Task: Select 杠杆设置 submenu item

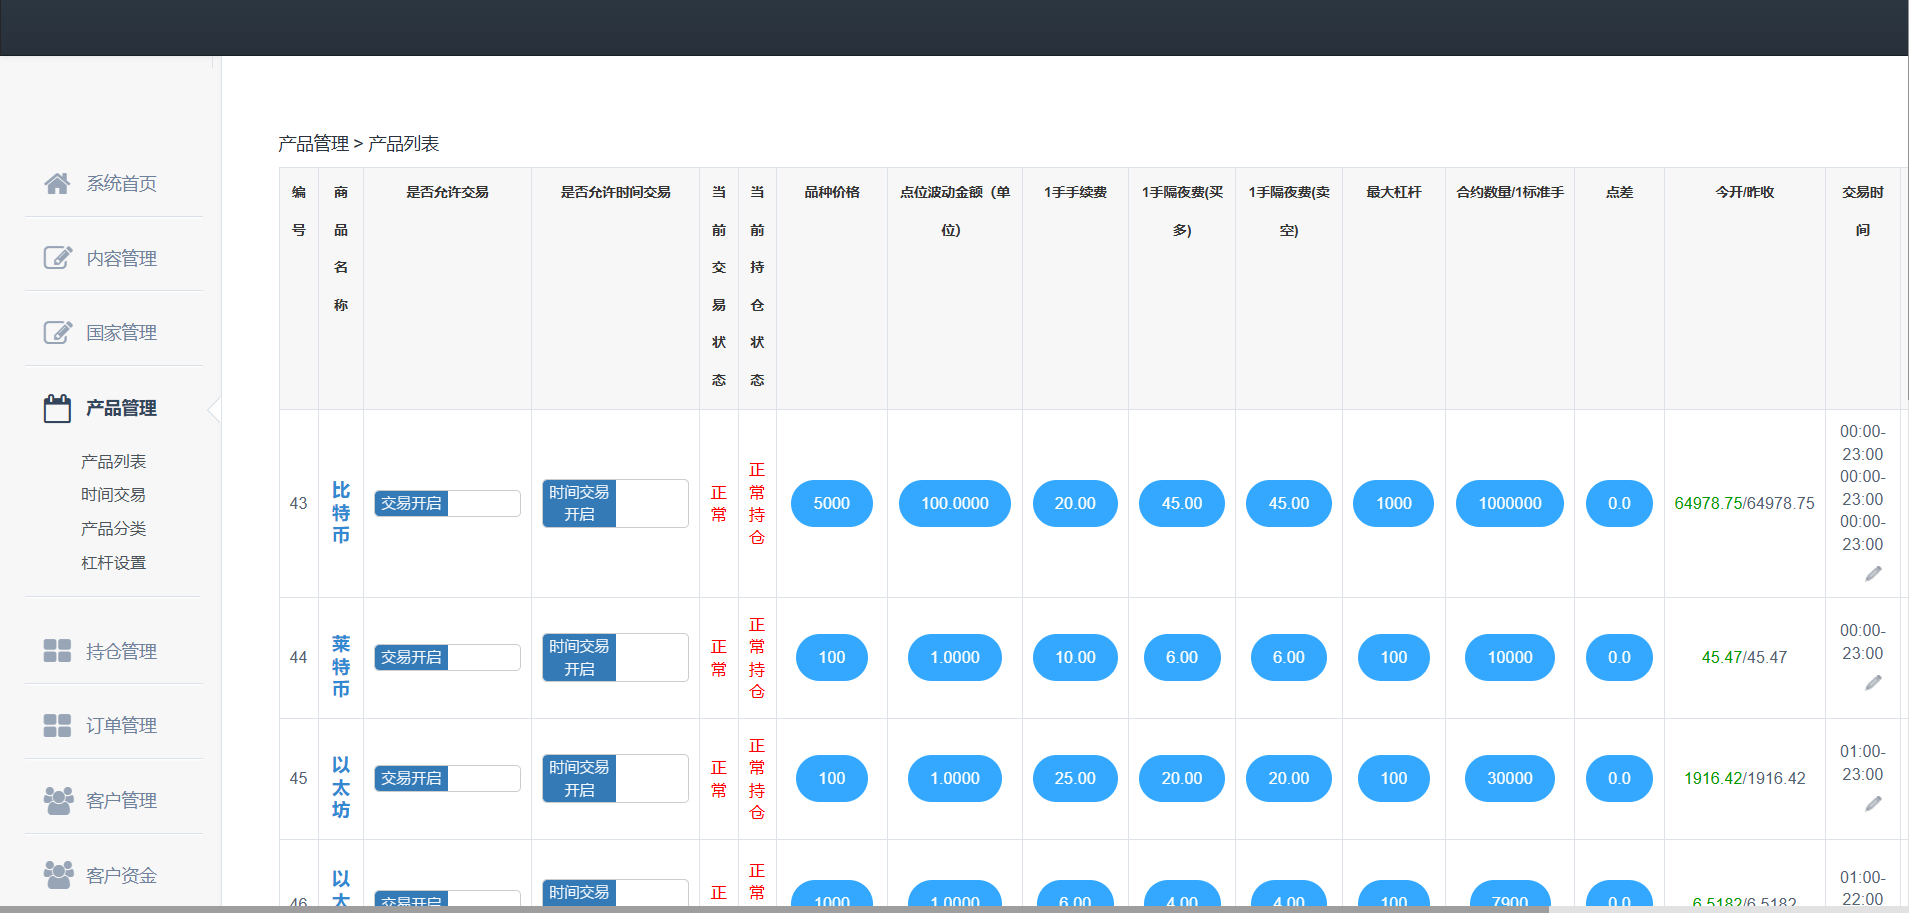Action: pyautogui.click(x=113, y=562)
